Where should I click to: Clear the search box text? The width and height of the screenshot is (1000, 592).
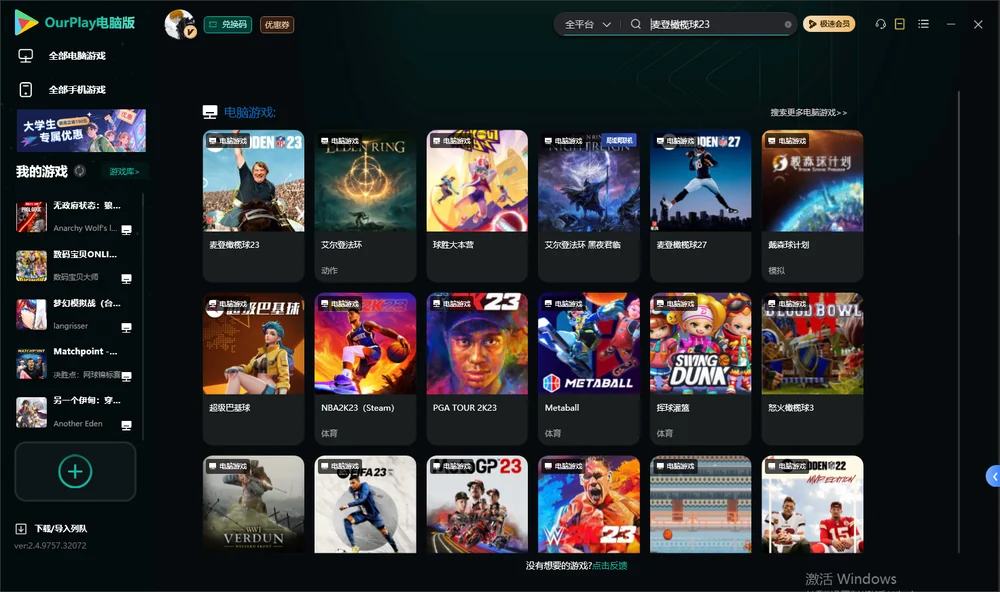coord(788,25)
